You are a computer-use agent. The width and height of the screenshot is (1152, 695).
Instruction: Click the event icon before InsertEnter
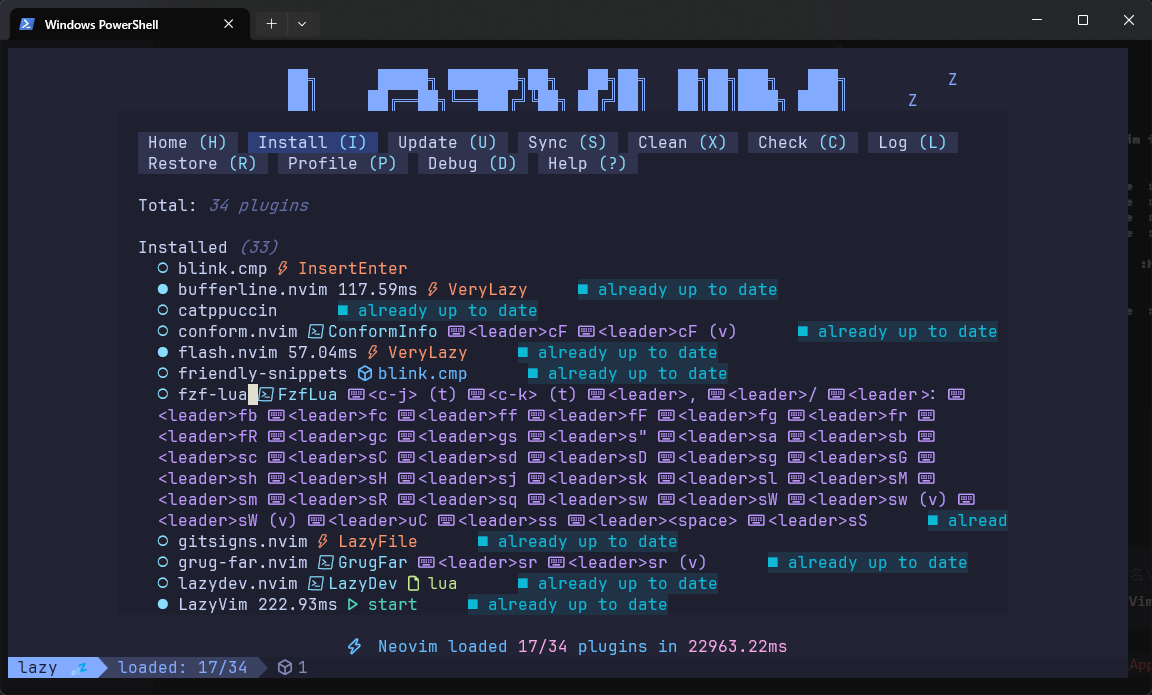click(x=283, y=269)
